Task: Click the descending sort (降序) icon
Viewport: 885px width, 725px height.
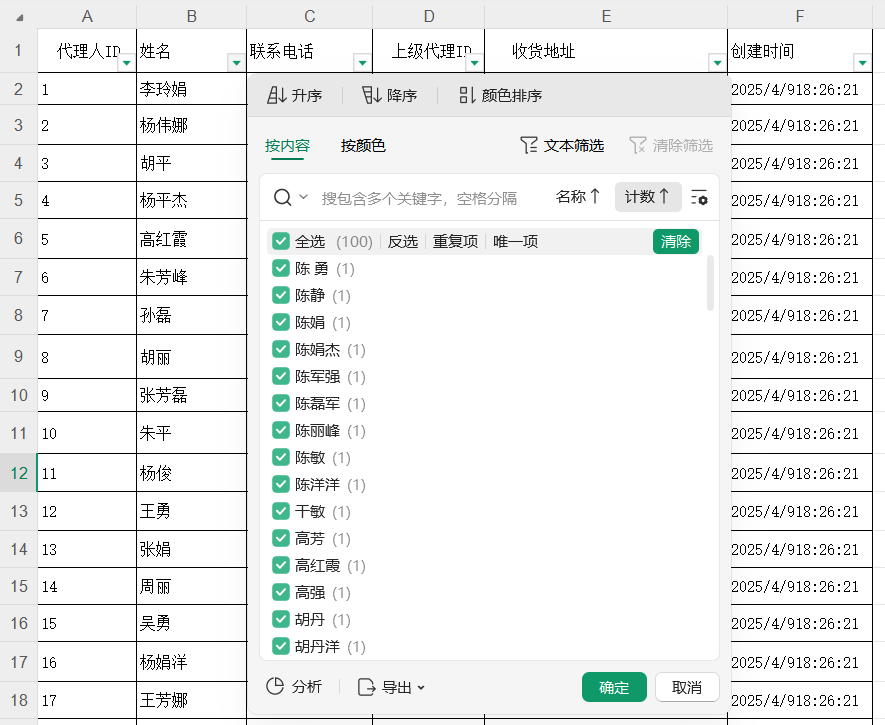Action: tap(372, 96)
